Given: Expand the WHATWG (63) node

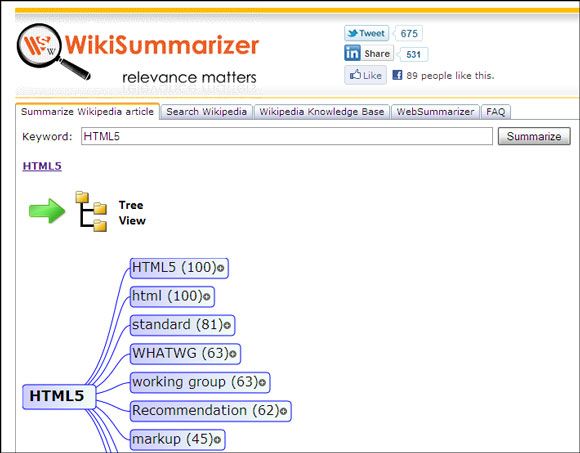Looking at the screenshot, I should click(233, 354).
